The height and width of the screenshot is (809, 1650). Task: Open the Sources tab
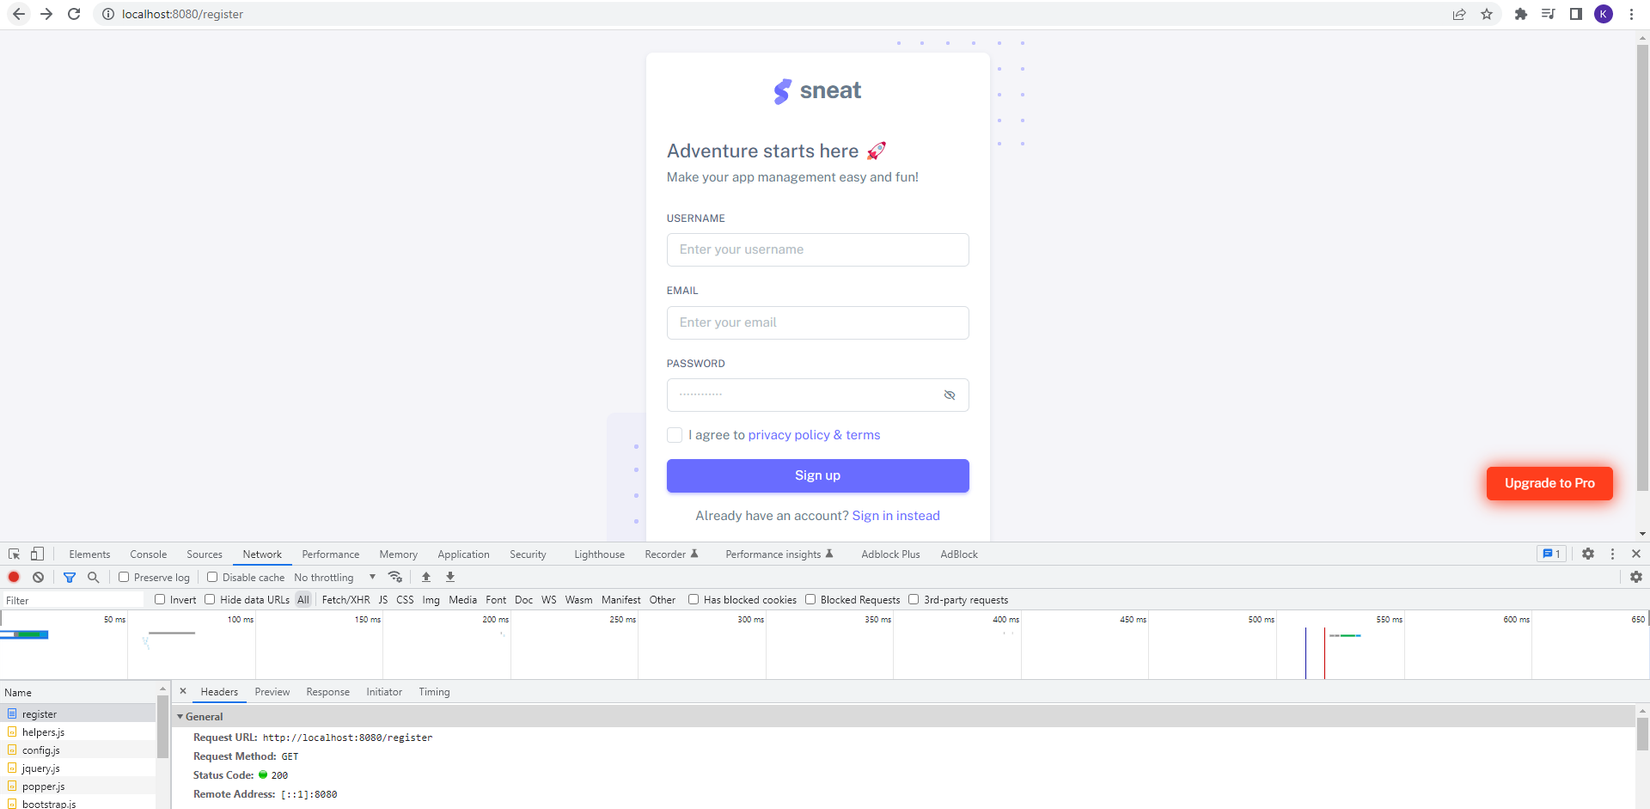pos(204,554)
